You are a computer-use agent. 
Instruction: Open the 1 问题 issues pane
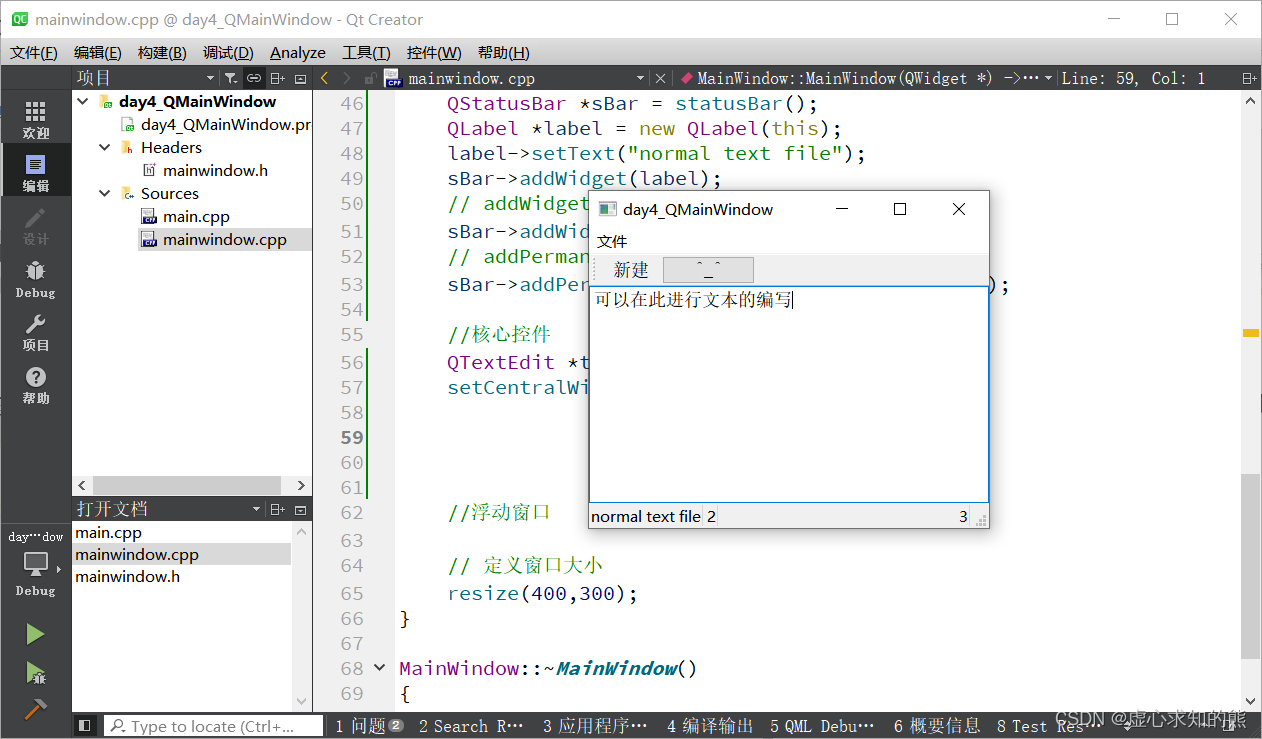(367, 726)
